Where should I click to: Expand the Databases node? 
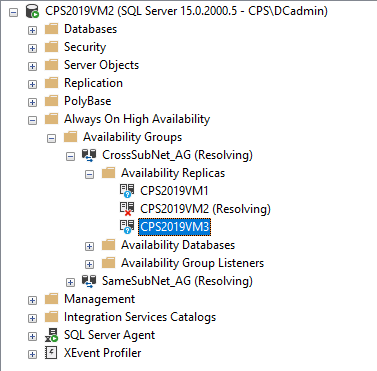point(32,30)
